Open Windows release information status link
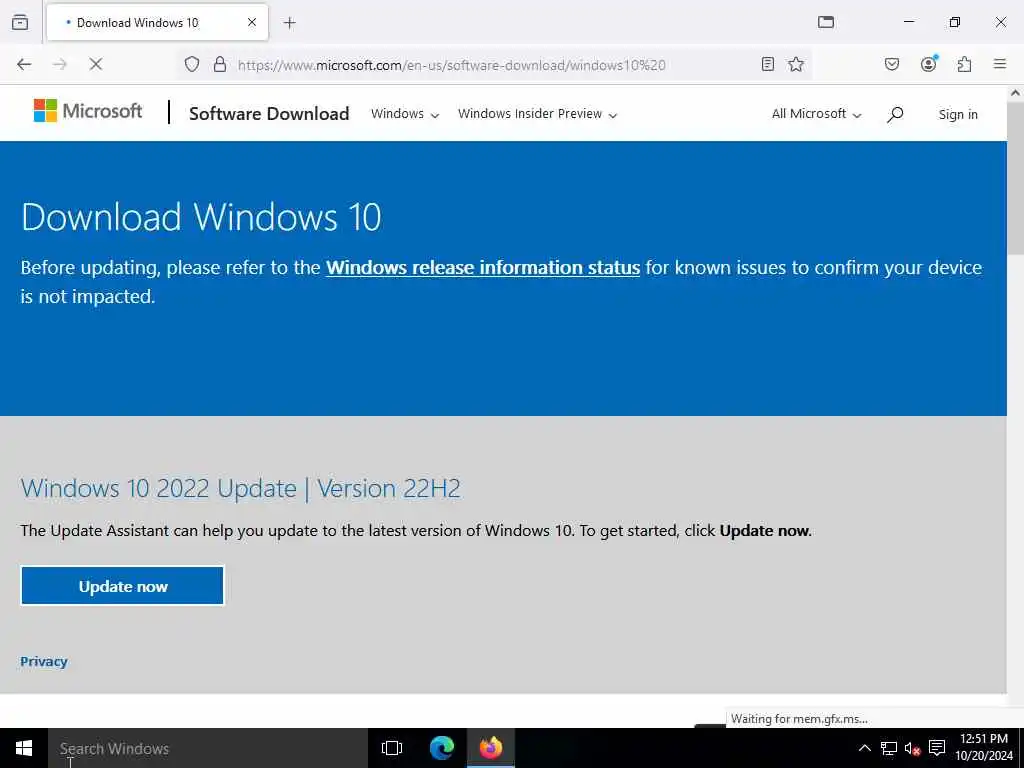This screenshot has width=1024, height=768. click(x=483, y=268)
